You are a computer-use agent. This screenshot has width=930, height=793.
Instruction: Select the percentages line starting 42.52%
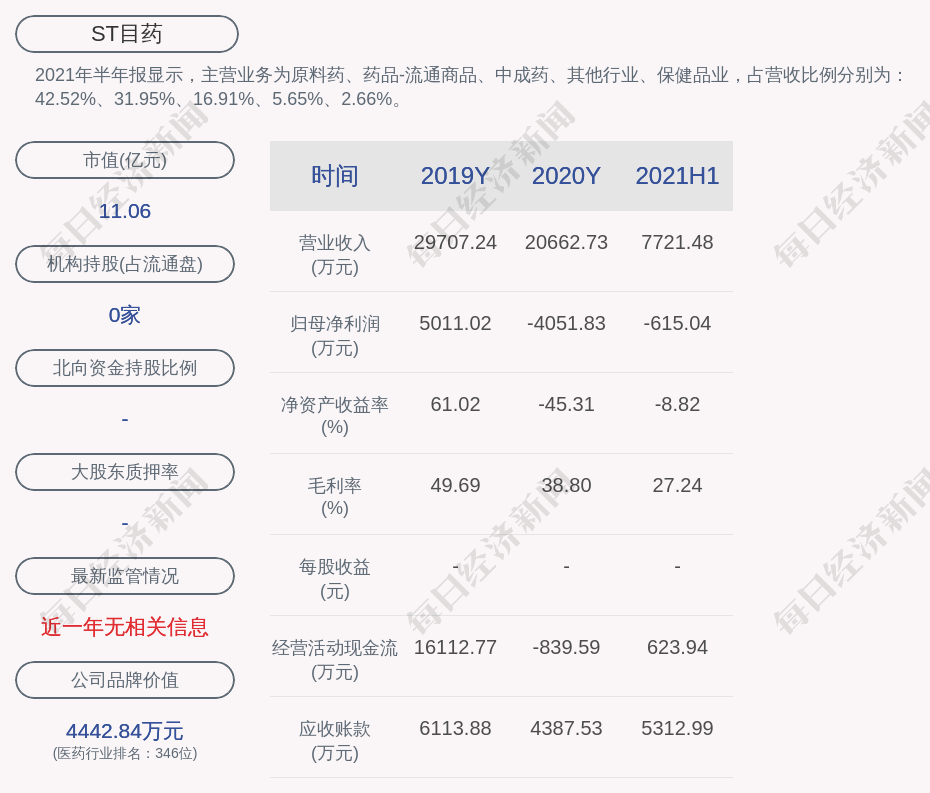218,99
